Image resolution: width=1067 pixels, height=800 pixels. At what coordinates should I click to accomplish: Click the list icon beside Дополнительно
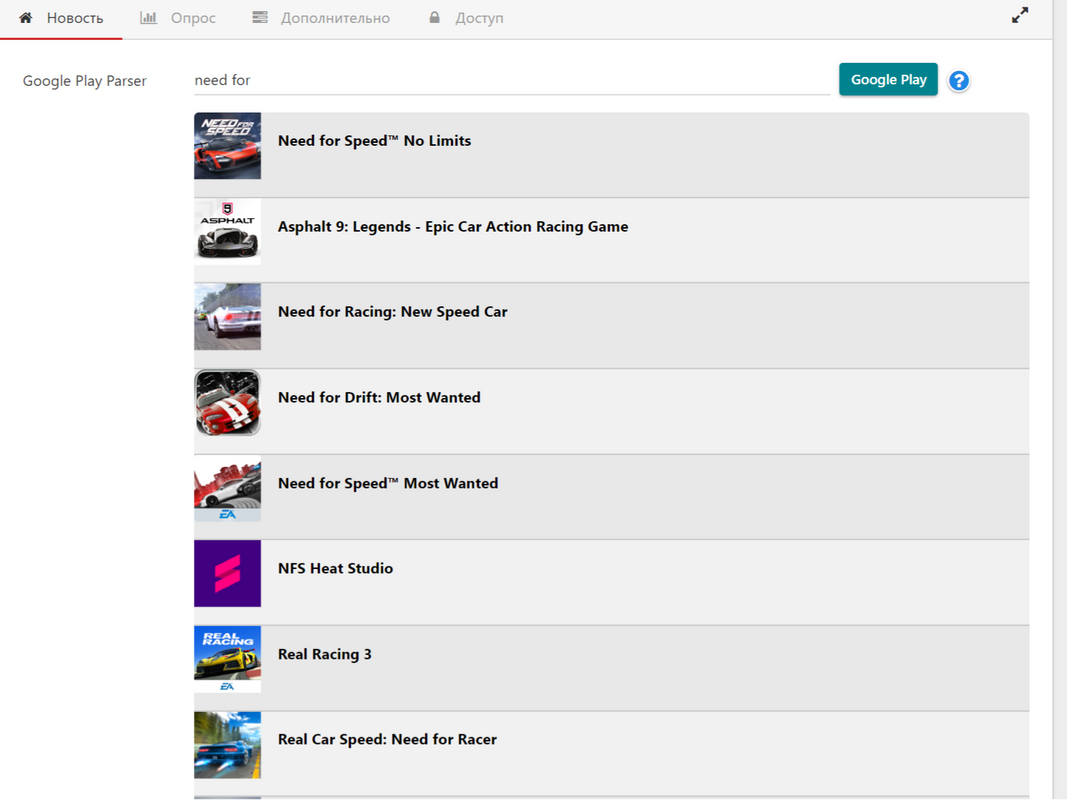(260, 18)
